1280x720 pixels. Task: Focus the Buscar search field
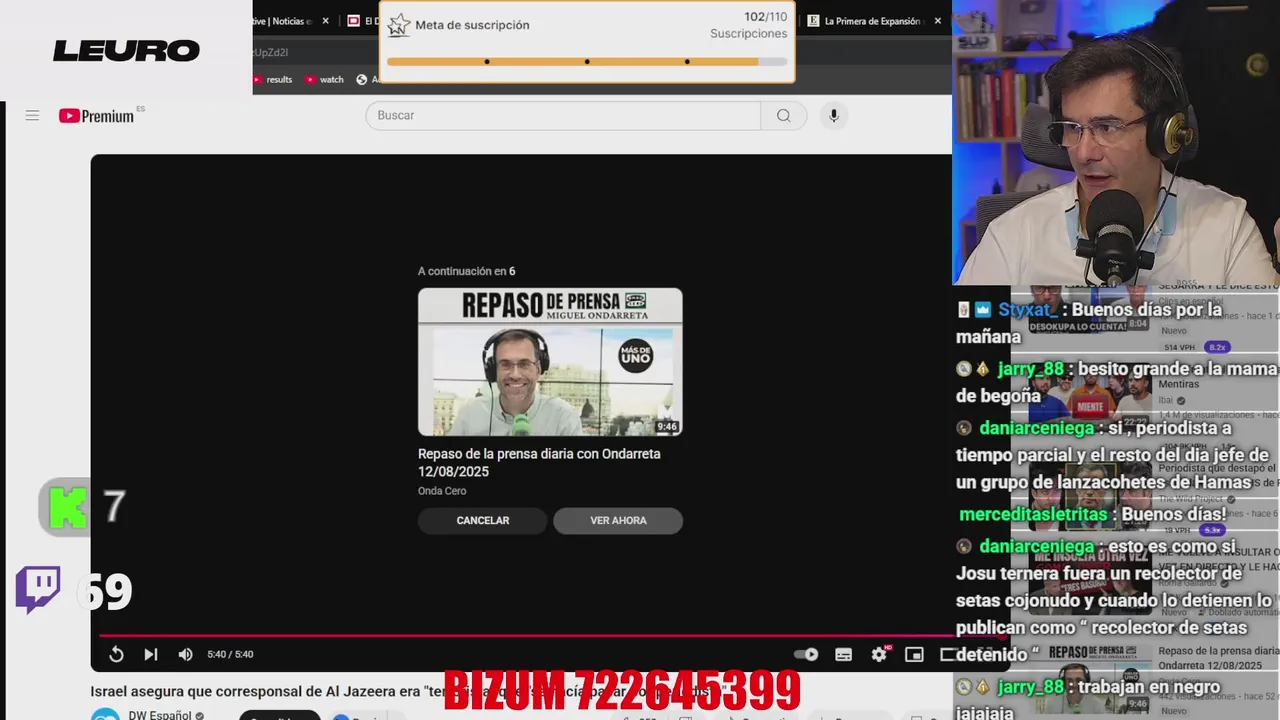pos(563,115)
